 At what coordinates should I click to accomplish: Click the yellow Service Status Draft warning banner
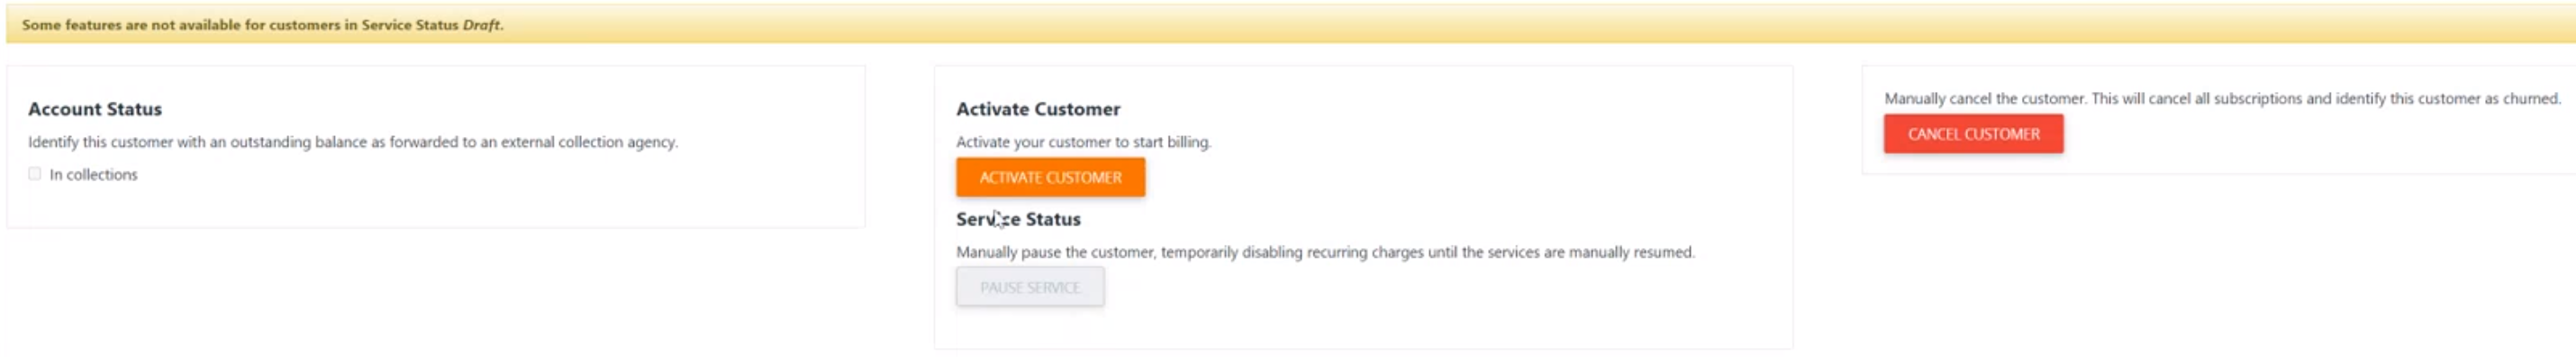pos(1291,24)
